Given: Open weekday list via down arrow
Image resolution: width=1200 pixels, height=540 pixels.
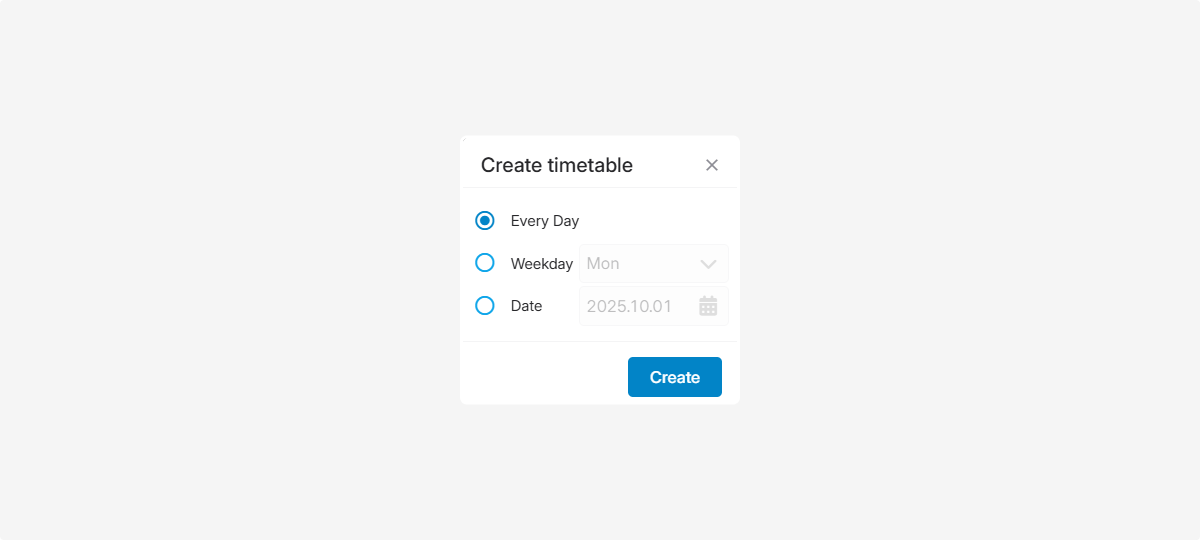Looking at the screenshot, I should coord(708,264).
